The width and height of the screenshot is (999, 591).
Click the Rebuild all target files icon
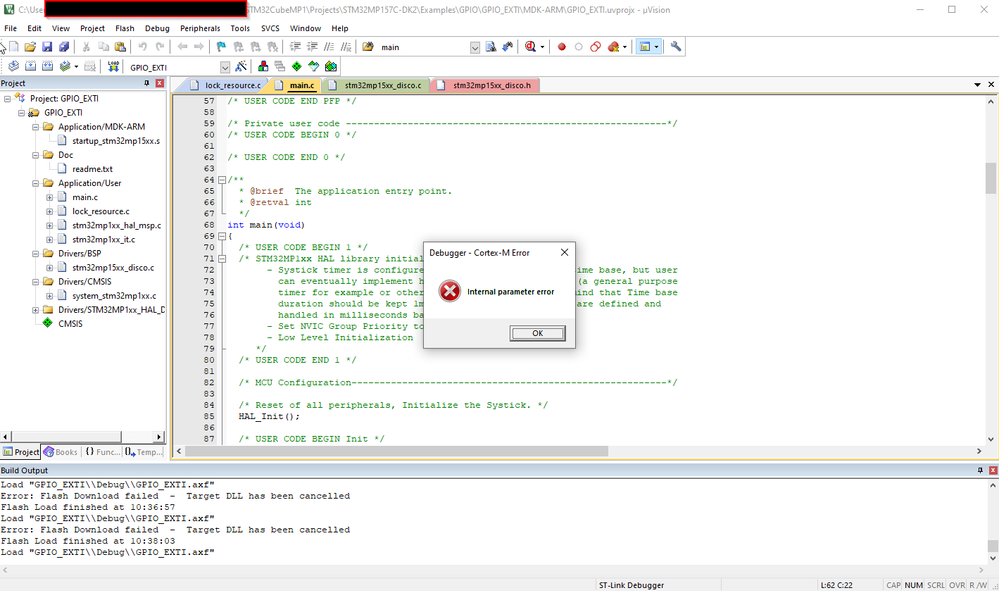[x=47, y=66]
